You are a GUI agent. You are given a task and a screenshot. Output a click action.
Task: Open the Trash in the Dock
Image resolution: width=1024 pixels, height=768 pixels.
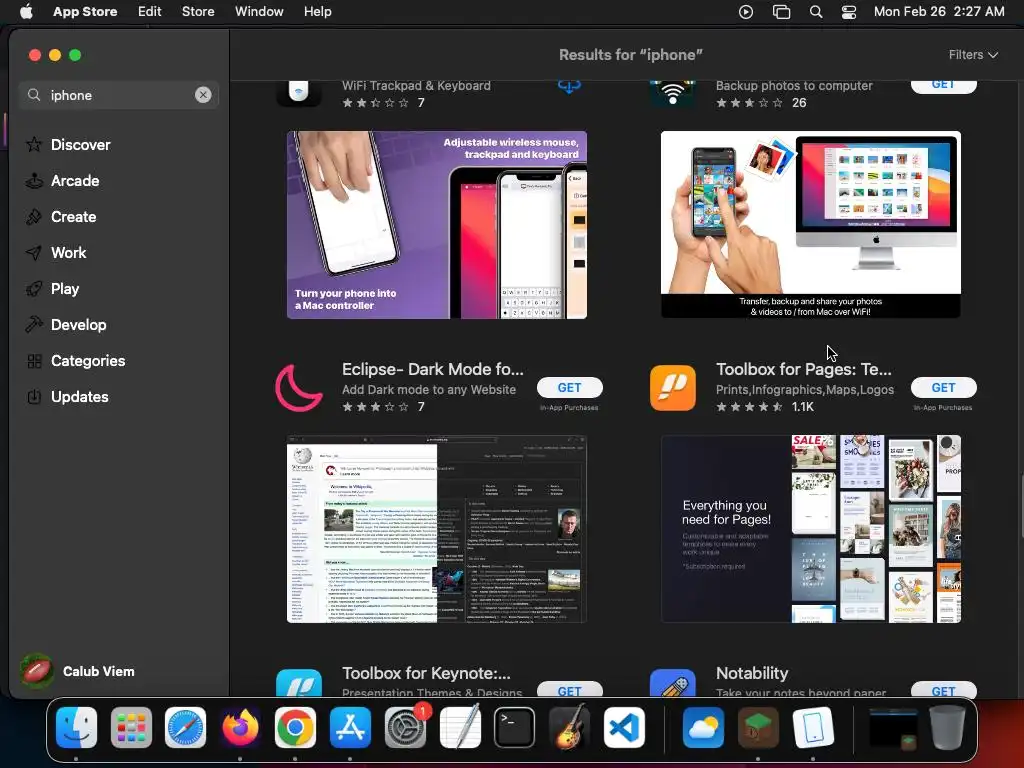coord(947,728)
